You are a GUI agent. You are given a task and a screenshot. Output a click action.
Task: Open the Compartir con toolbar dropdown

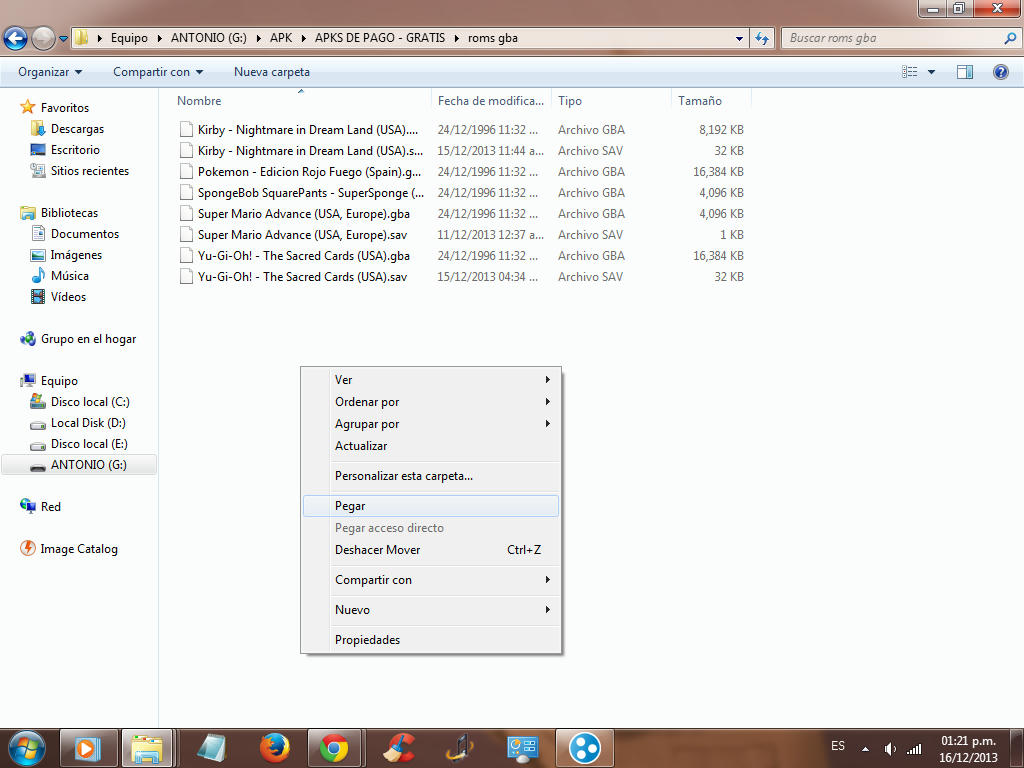tap(157, 72)
